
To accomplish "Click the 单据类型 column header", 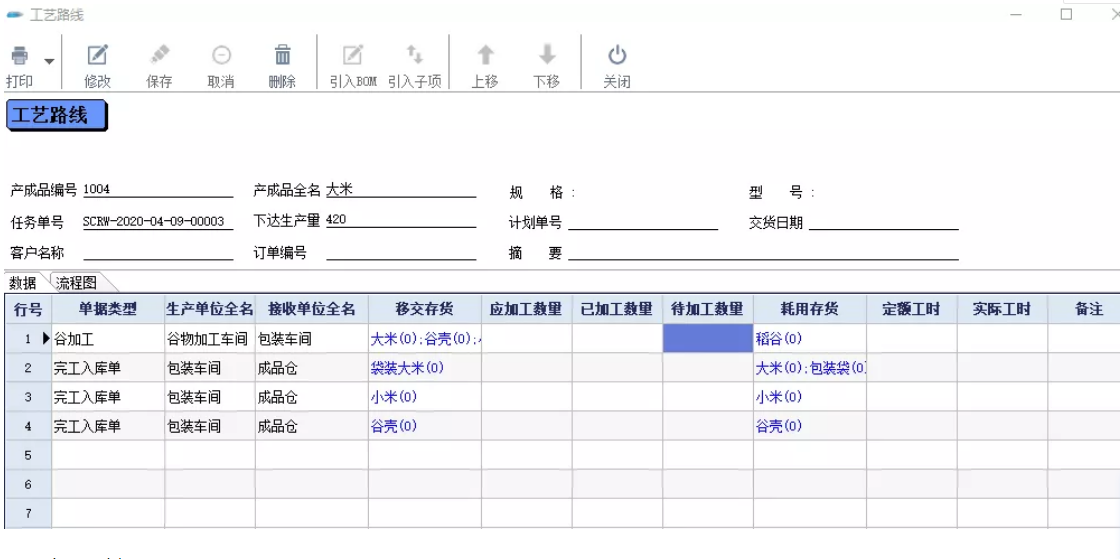I will tap(108, 309).
